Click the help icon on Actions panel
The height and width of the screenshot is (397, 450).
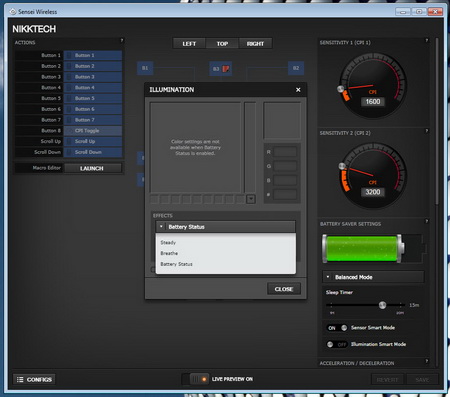click(x=122, y=40)
